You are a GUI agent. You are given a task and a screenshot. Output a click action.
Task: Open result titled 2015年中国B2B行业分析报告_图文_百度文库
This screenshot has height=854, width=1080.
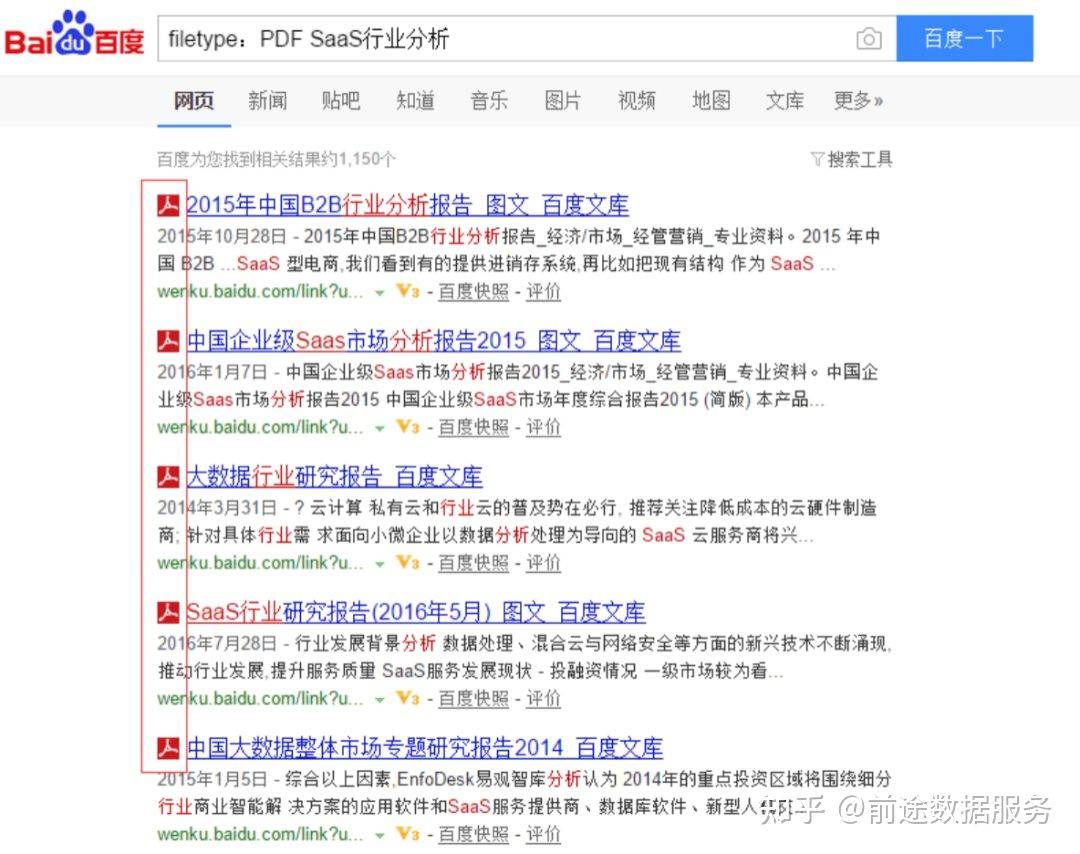(407, 205)
